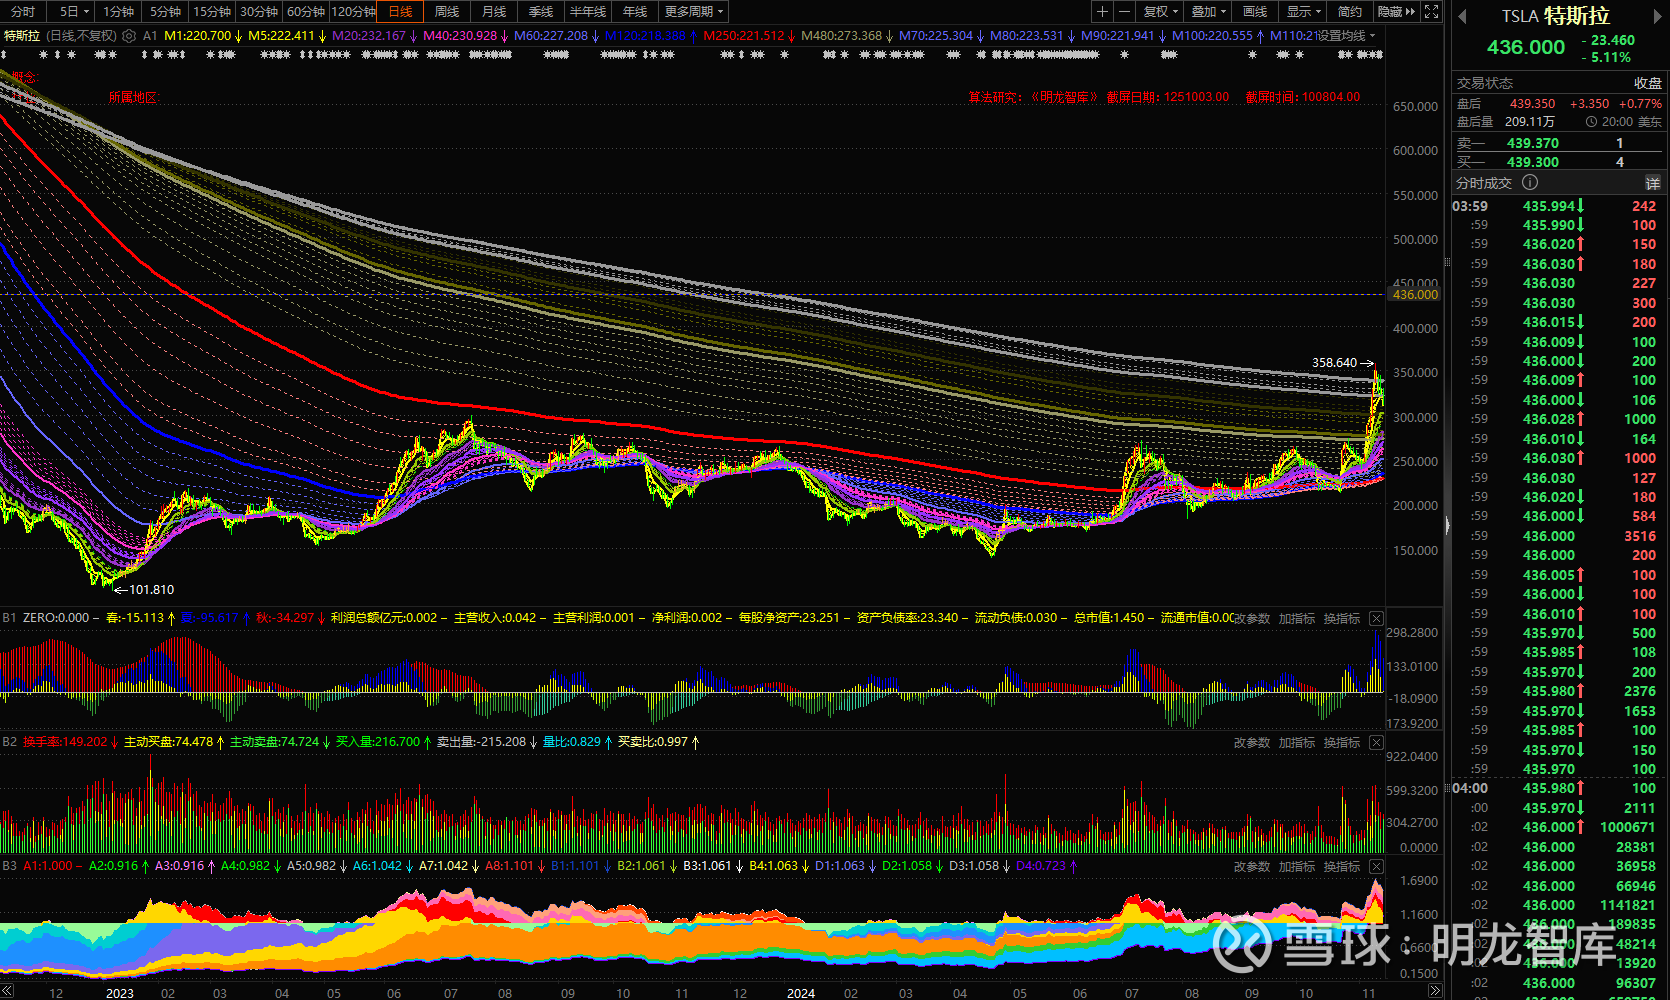Open the 5日 period dropdown

click(74, 12)
